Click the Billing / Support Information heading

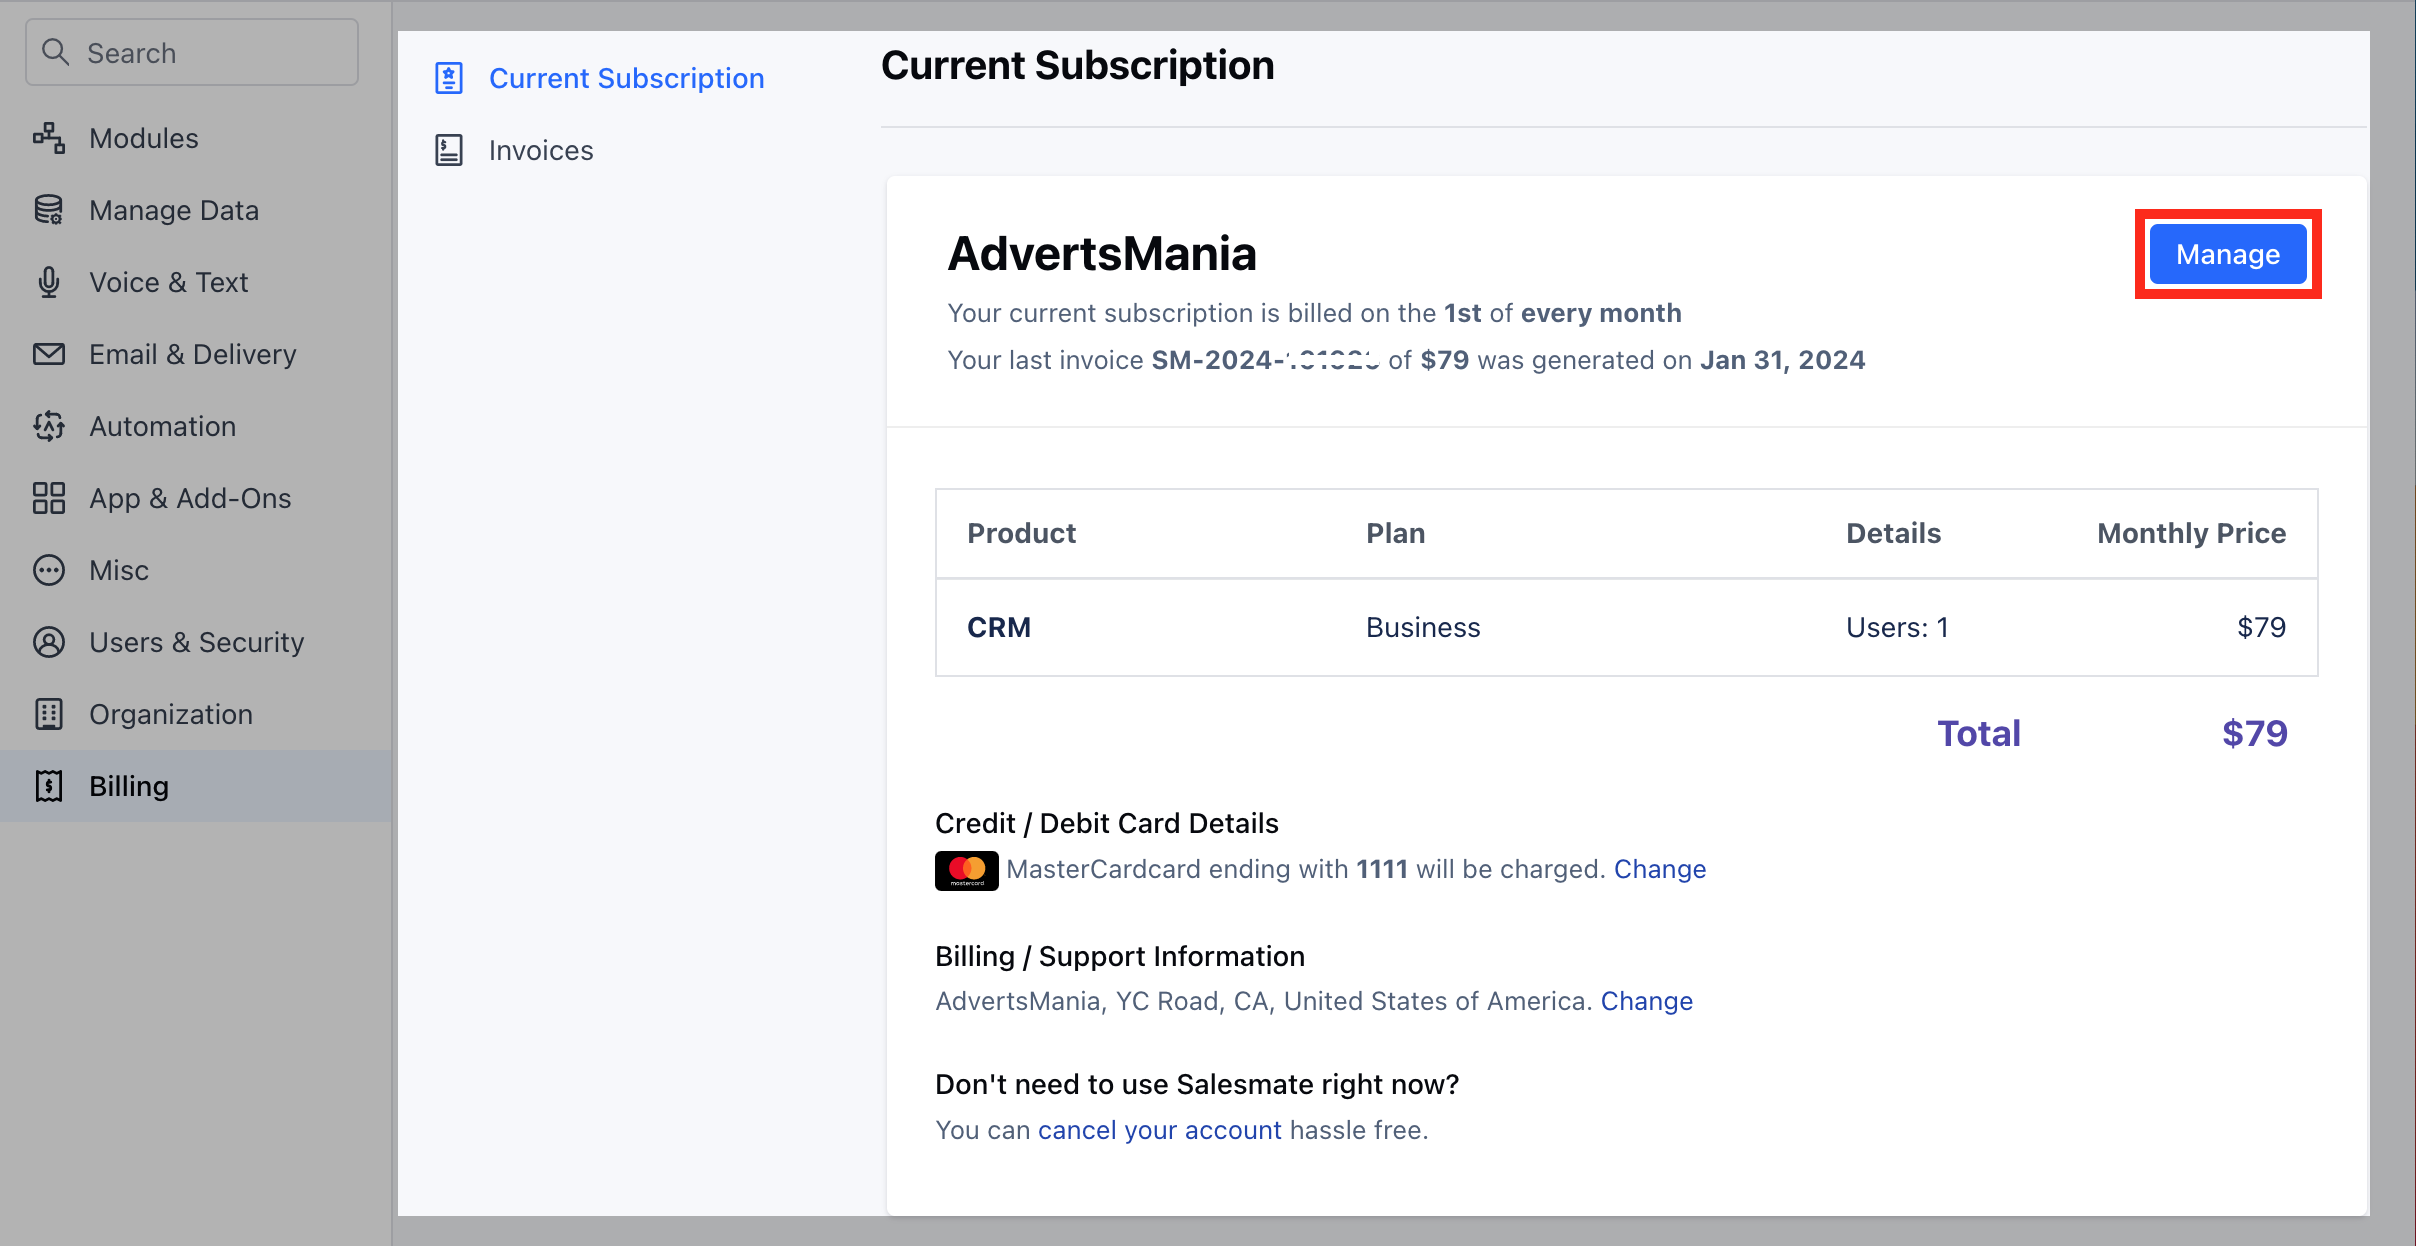(x=1120, y=956)
